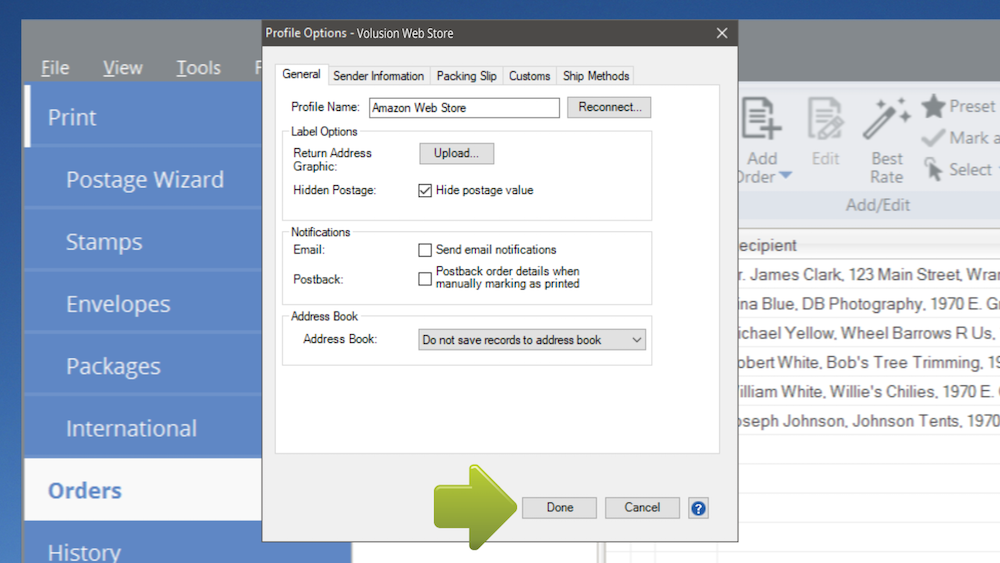Select the James Clark order row
This screenshot has height=563, width=1000.
(869, 275)
